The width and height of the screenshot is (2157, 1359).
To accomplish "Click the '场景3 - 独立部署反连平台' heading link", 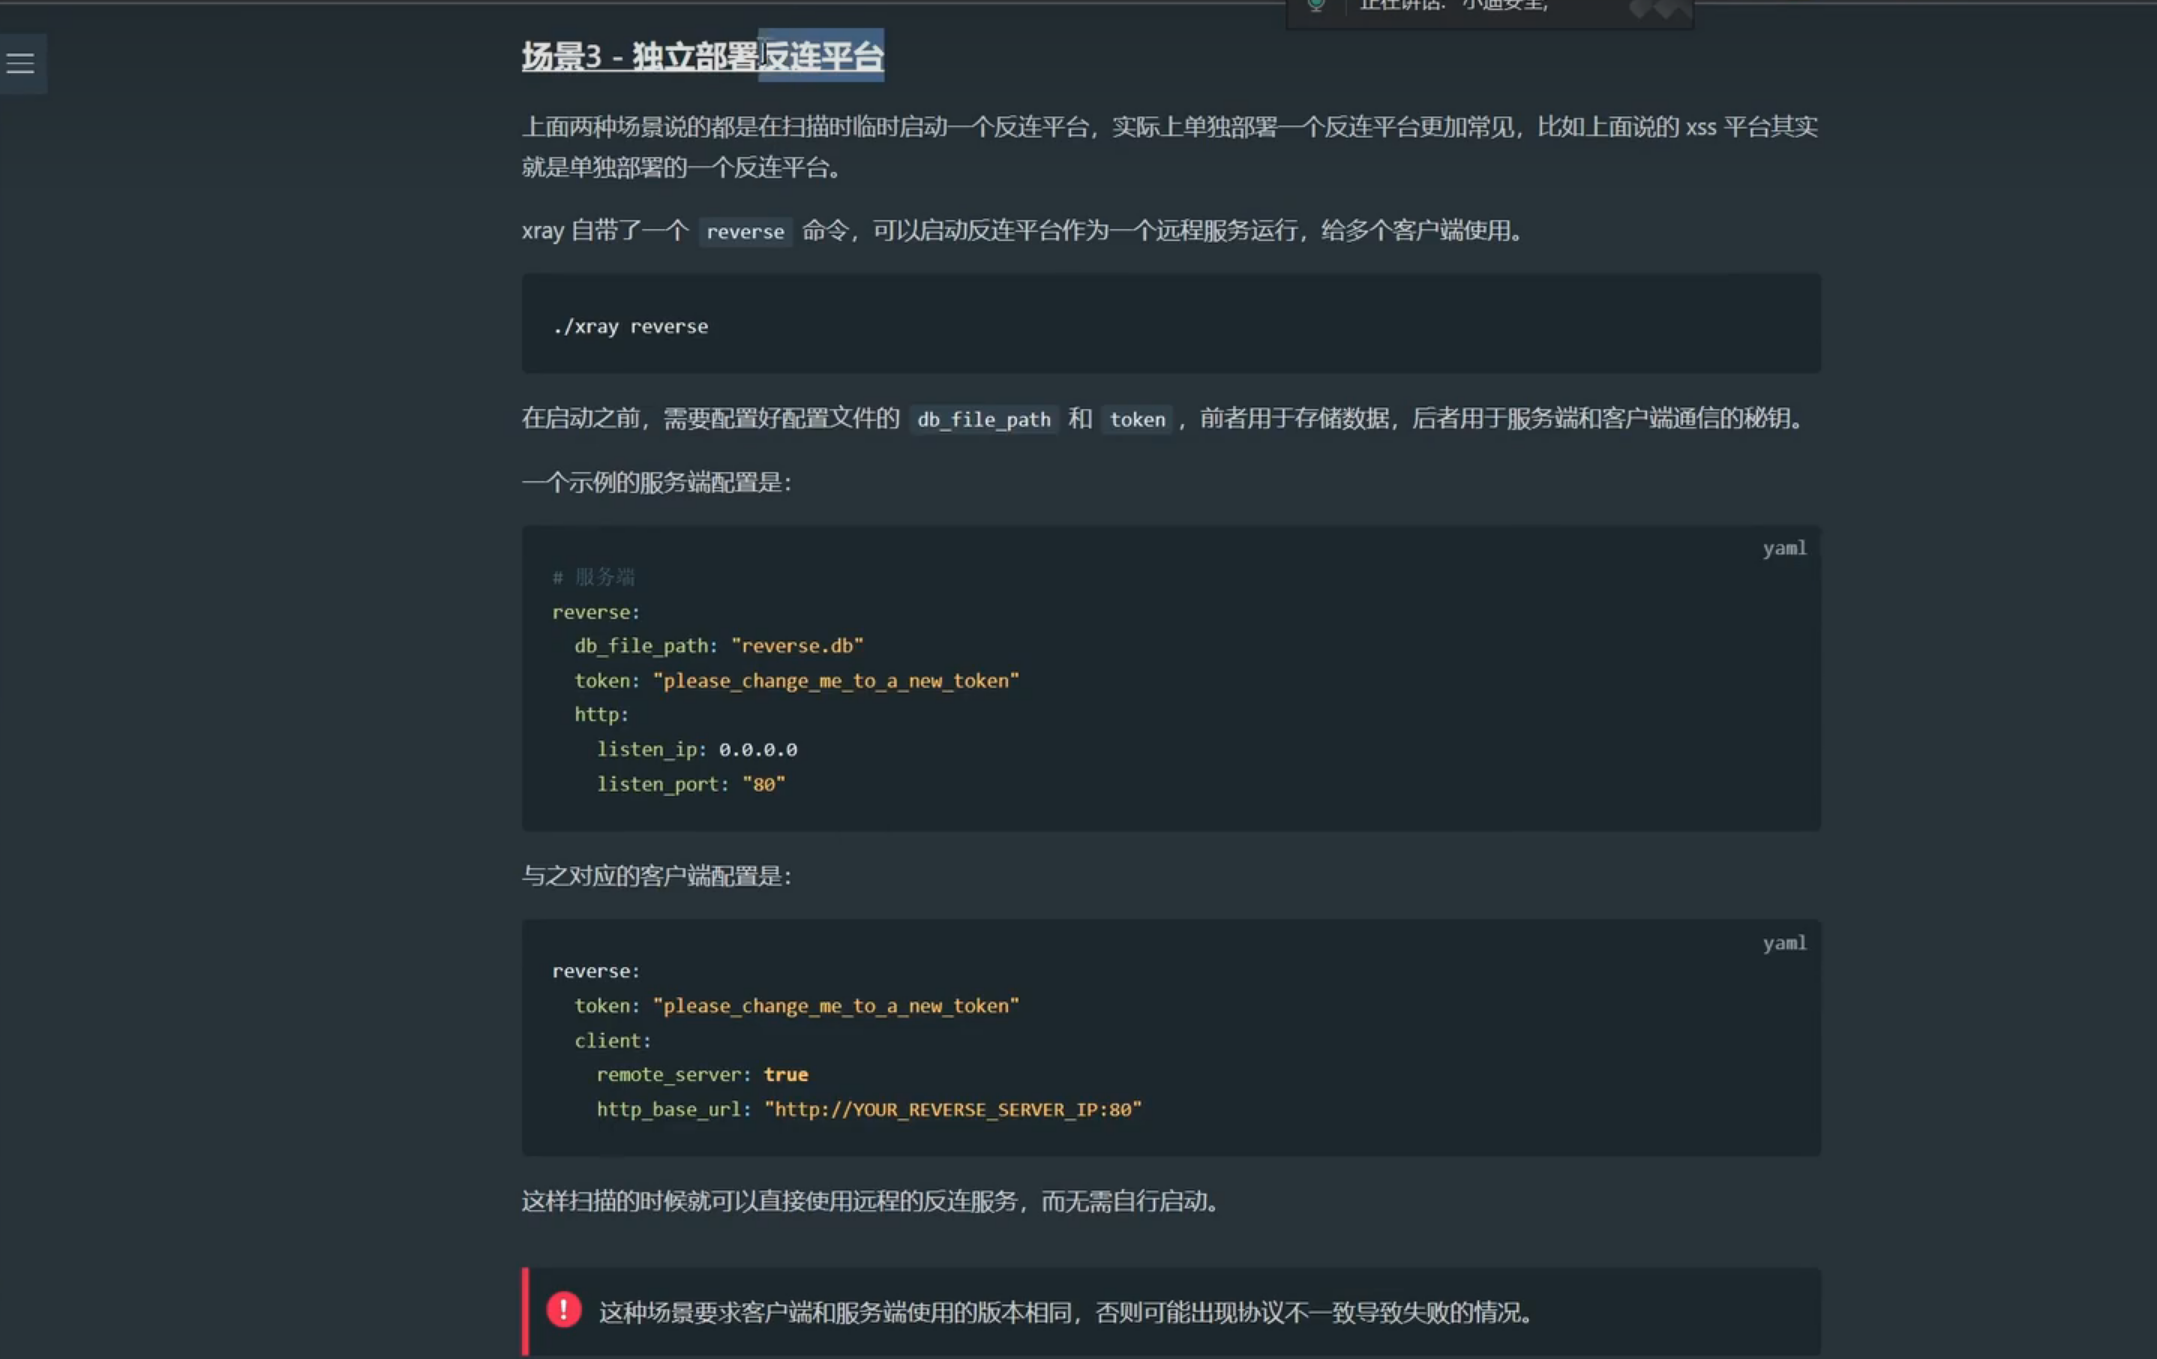I will (x=702, y=56).
